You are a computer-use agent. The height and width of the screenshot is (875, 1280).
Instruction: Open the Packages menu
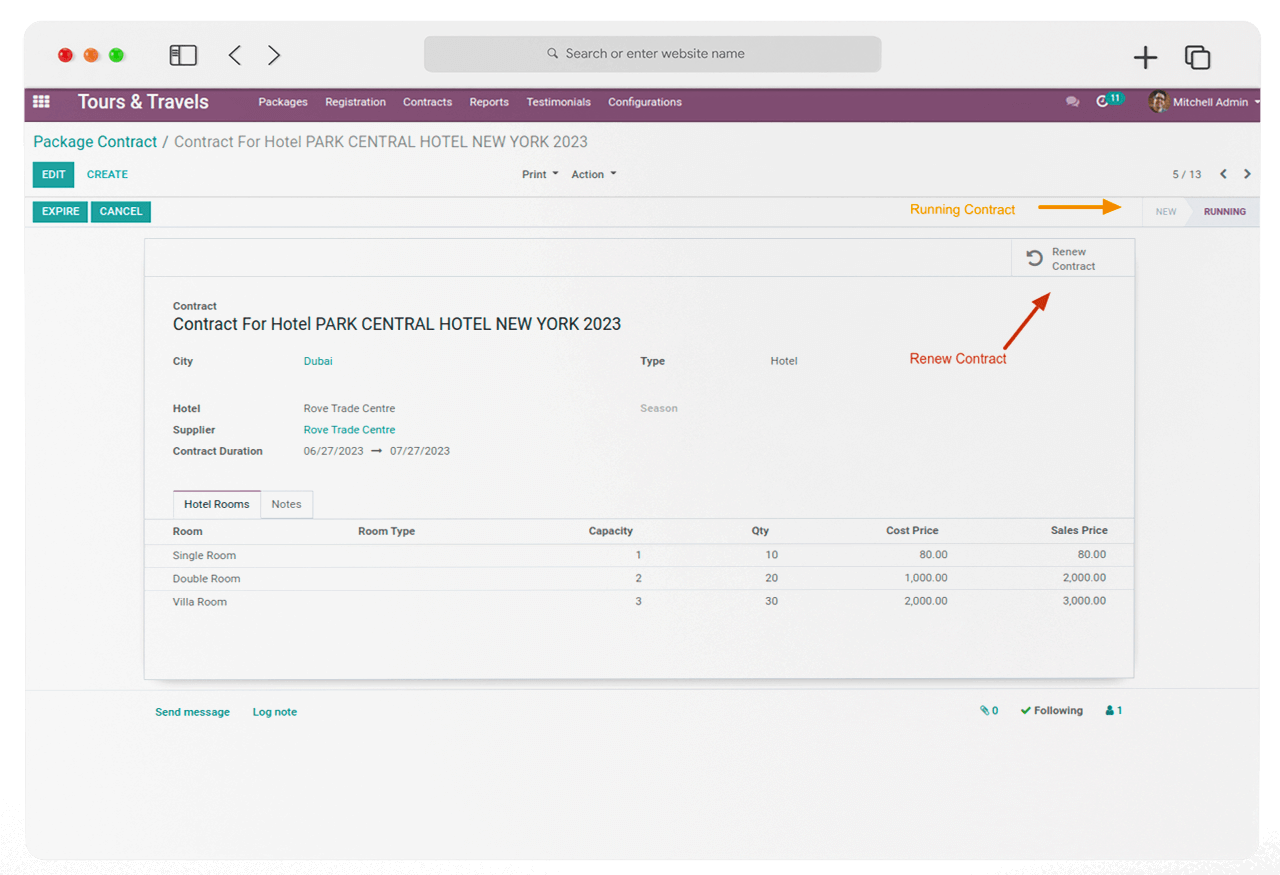click(283, 102)
